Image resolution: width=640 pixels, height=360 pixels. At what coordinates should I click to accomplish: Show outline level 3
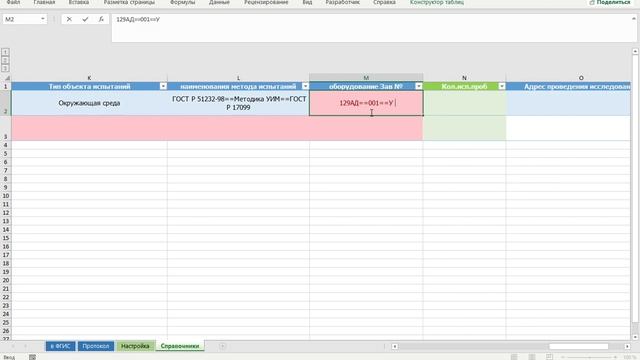click(5, 68)
